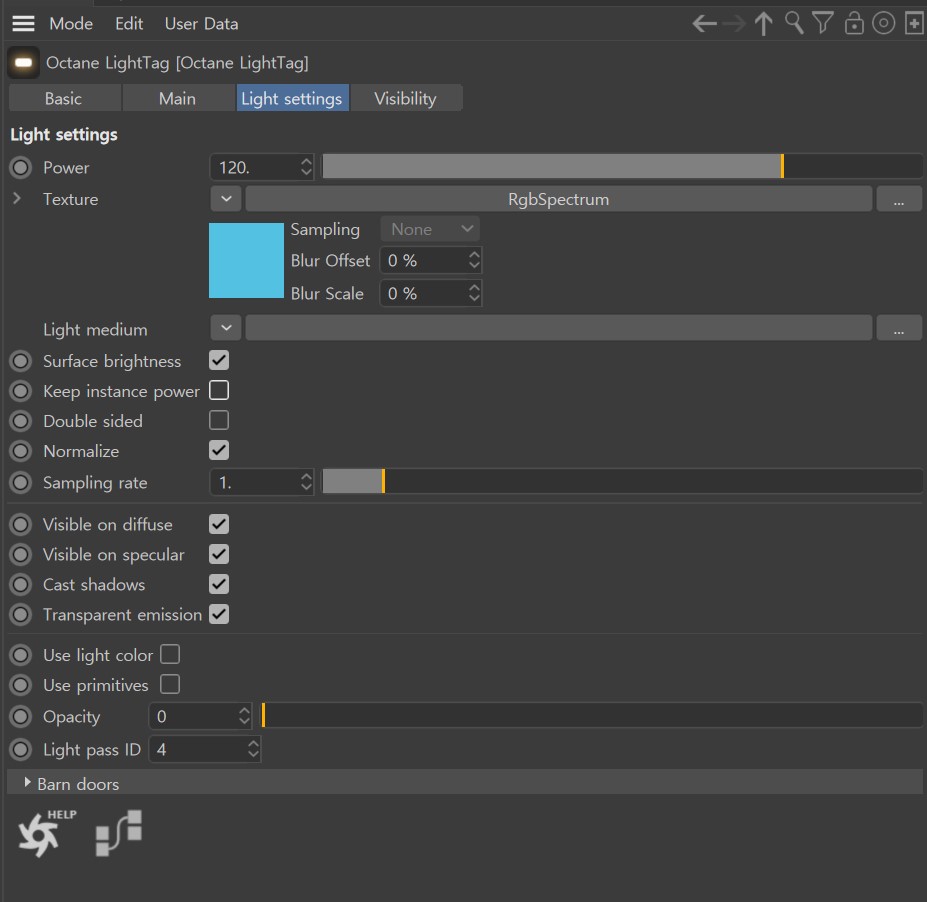Uncheck the Normalize checkbox
The height and width of the screenshot is (902, 927).
[219, 450]
